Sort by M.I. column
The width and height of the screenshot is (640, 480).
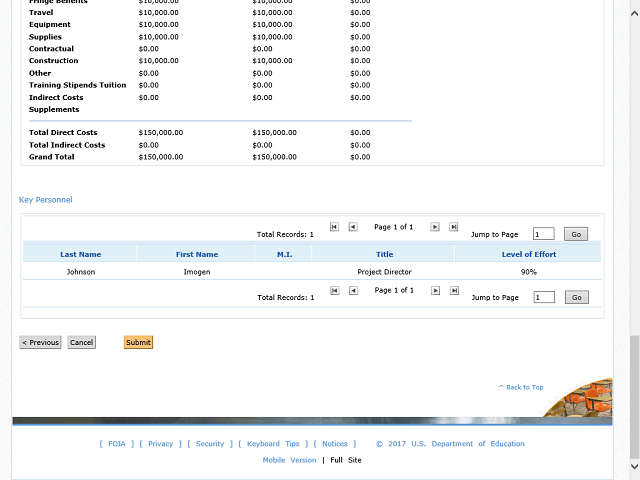284,254
